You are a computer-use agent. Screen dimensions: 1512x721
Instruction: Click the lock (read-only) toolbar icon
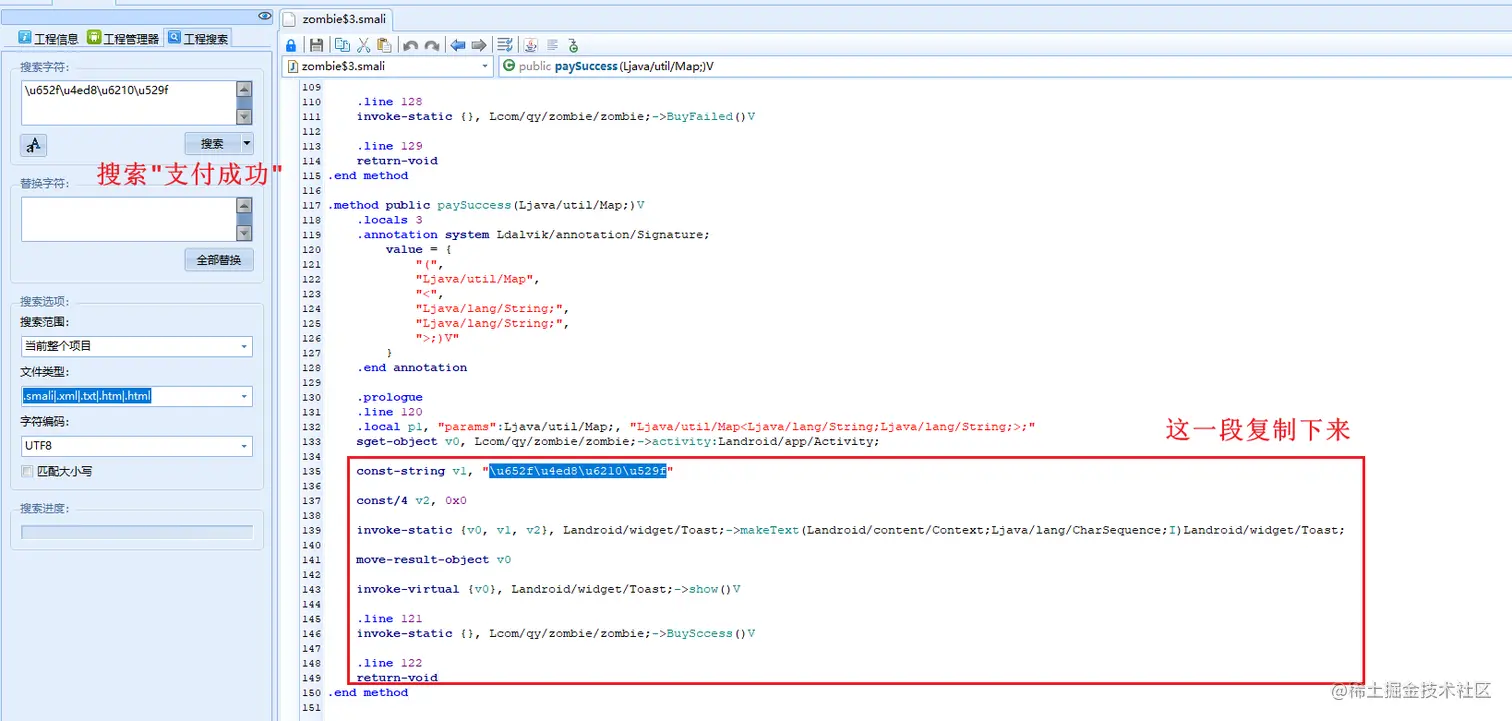(x=291, y=45)
